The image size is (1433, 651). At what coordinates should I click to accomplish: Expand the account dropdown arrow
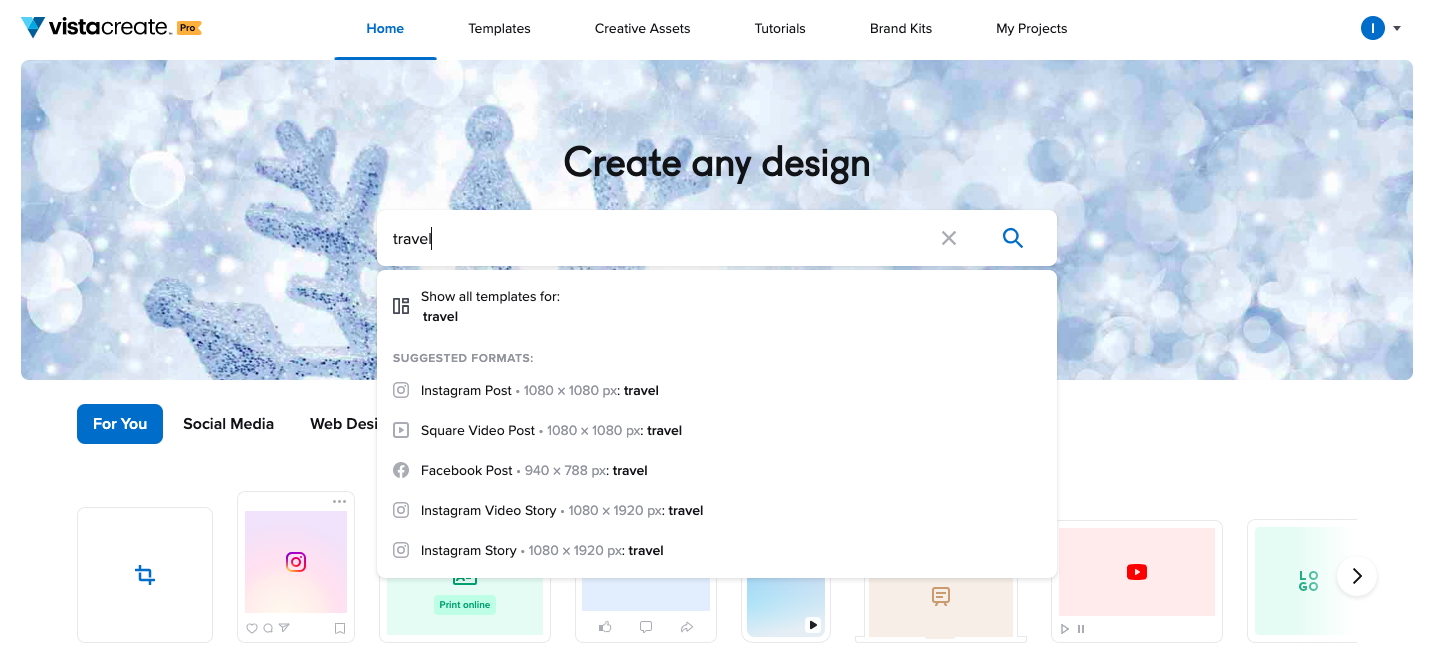(x=1397, y=29)
